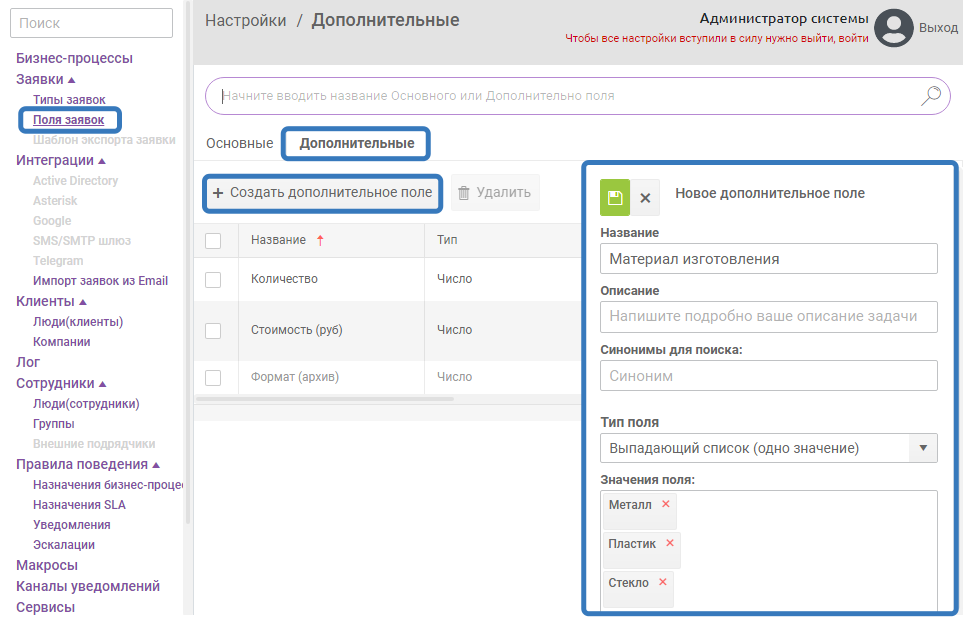The image size is (963, 617).
Task: Click the 'Синонимы для поиска' input field
Action: point(768,376)
